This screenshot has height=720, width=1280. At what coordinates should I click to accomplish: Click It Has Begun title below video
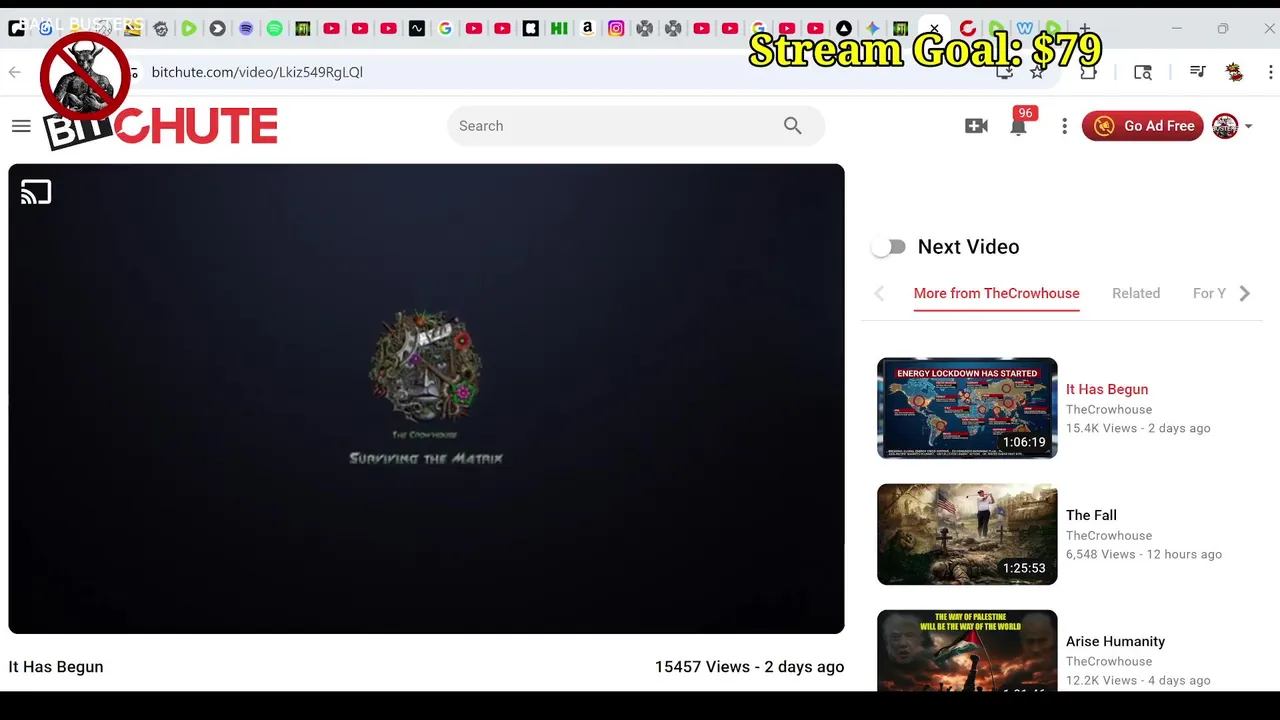[x=56, y=667]
